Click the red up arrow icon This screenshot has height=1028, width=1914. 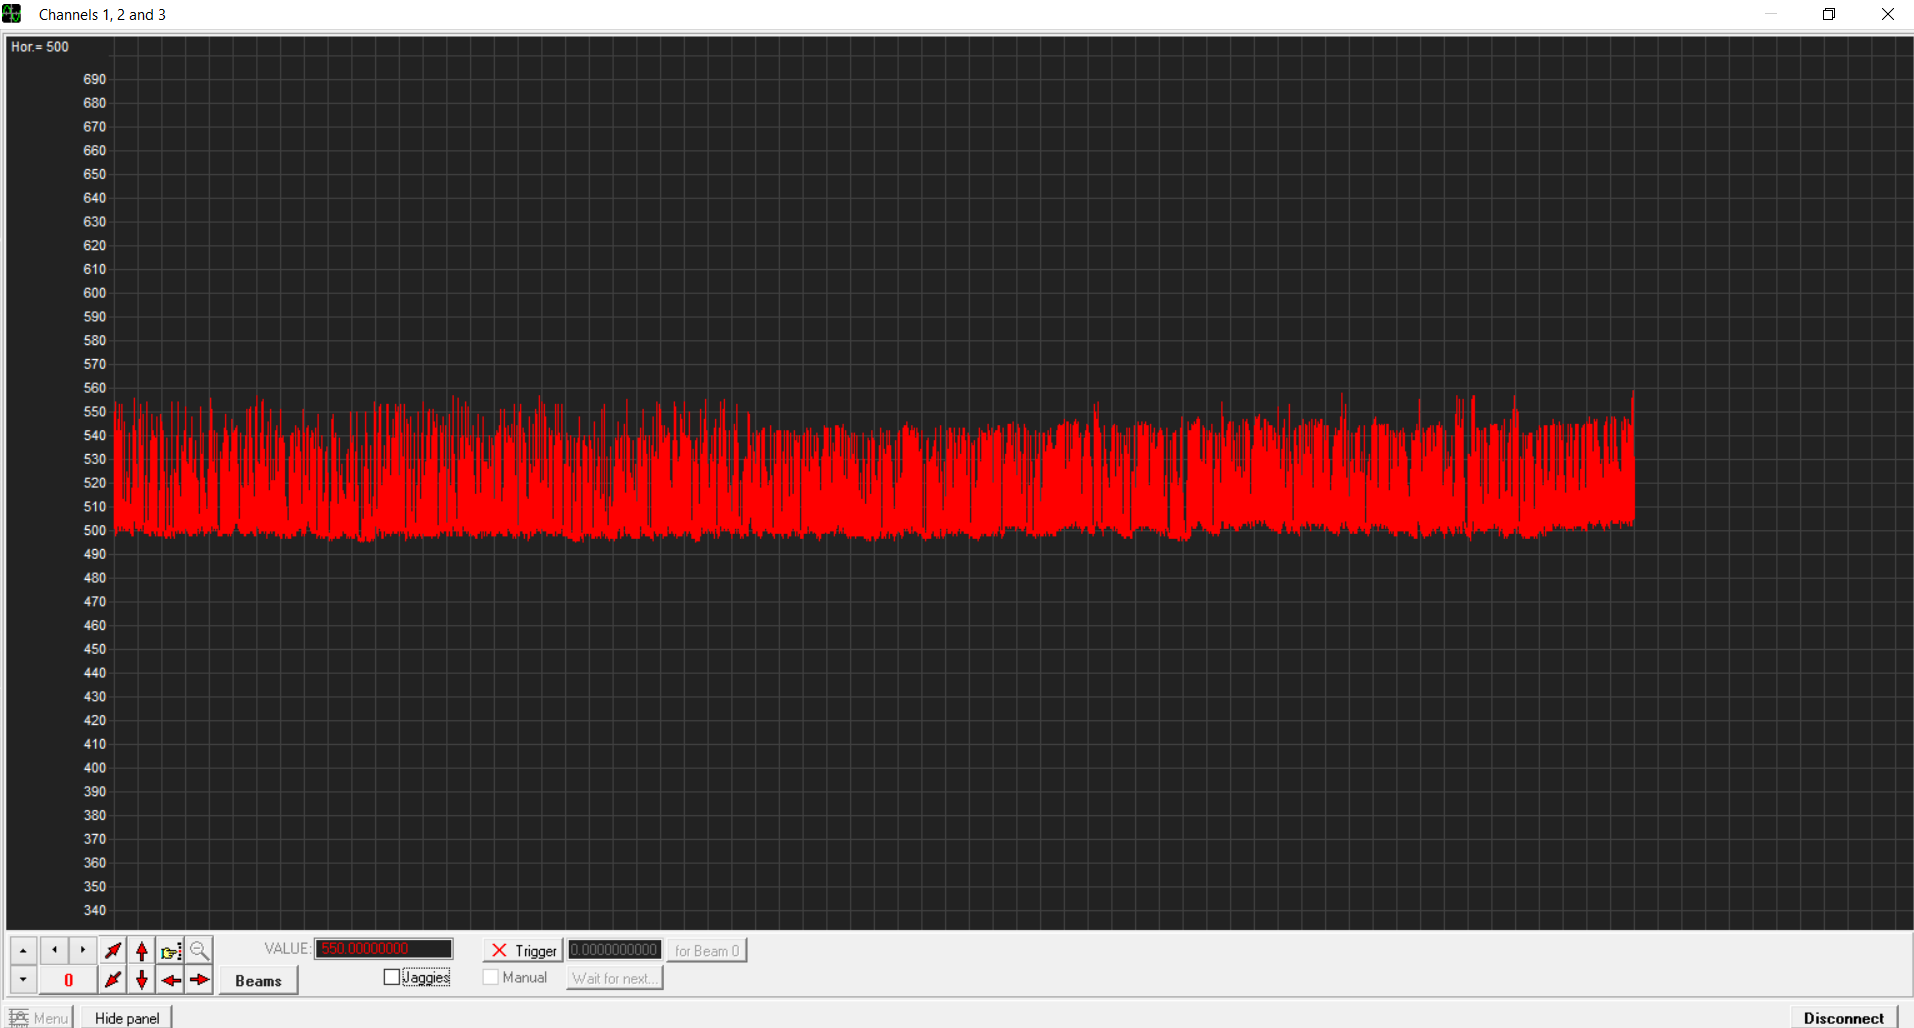[x=142, y=950]
